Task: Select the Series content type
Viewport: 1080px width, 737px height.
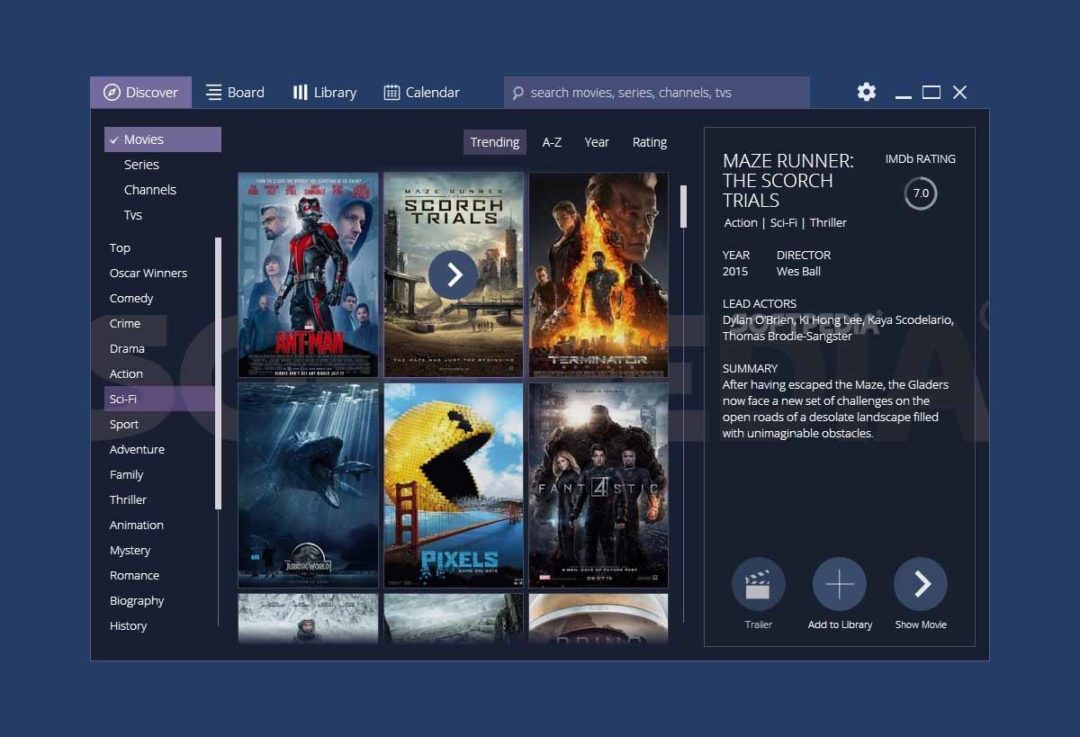Action: [x=141, y=165]
